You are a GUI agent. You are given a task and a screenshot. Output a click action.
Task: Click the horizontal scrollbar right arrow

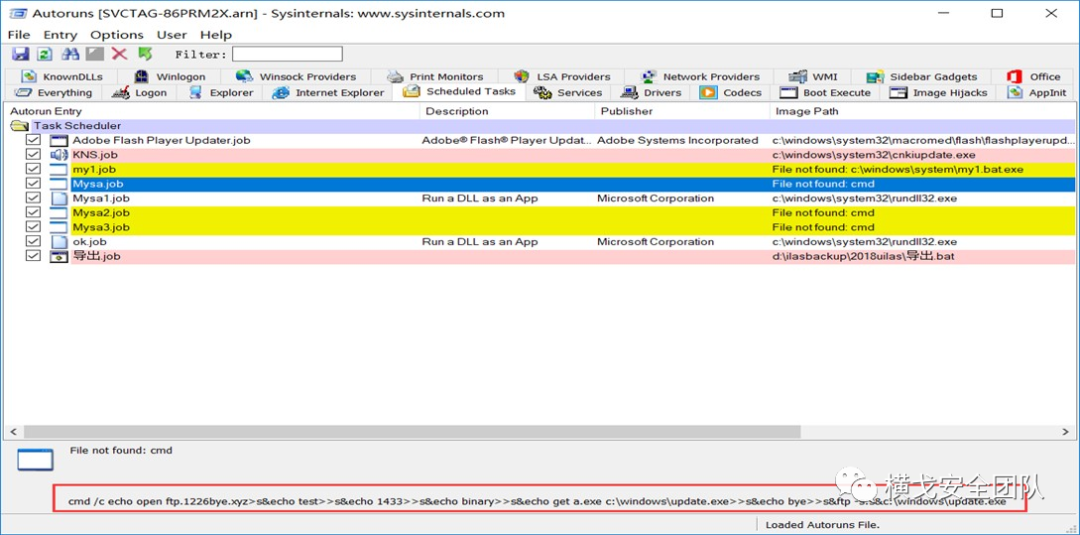pos(1066,431)
